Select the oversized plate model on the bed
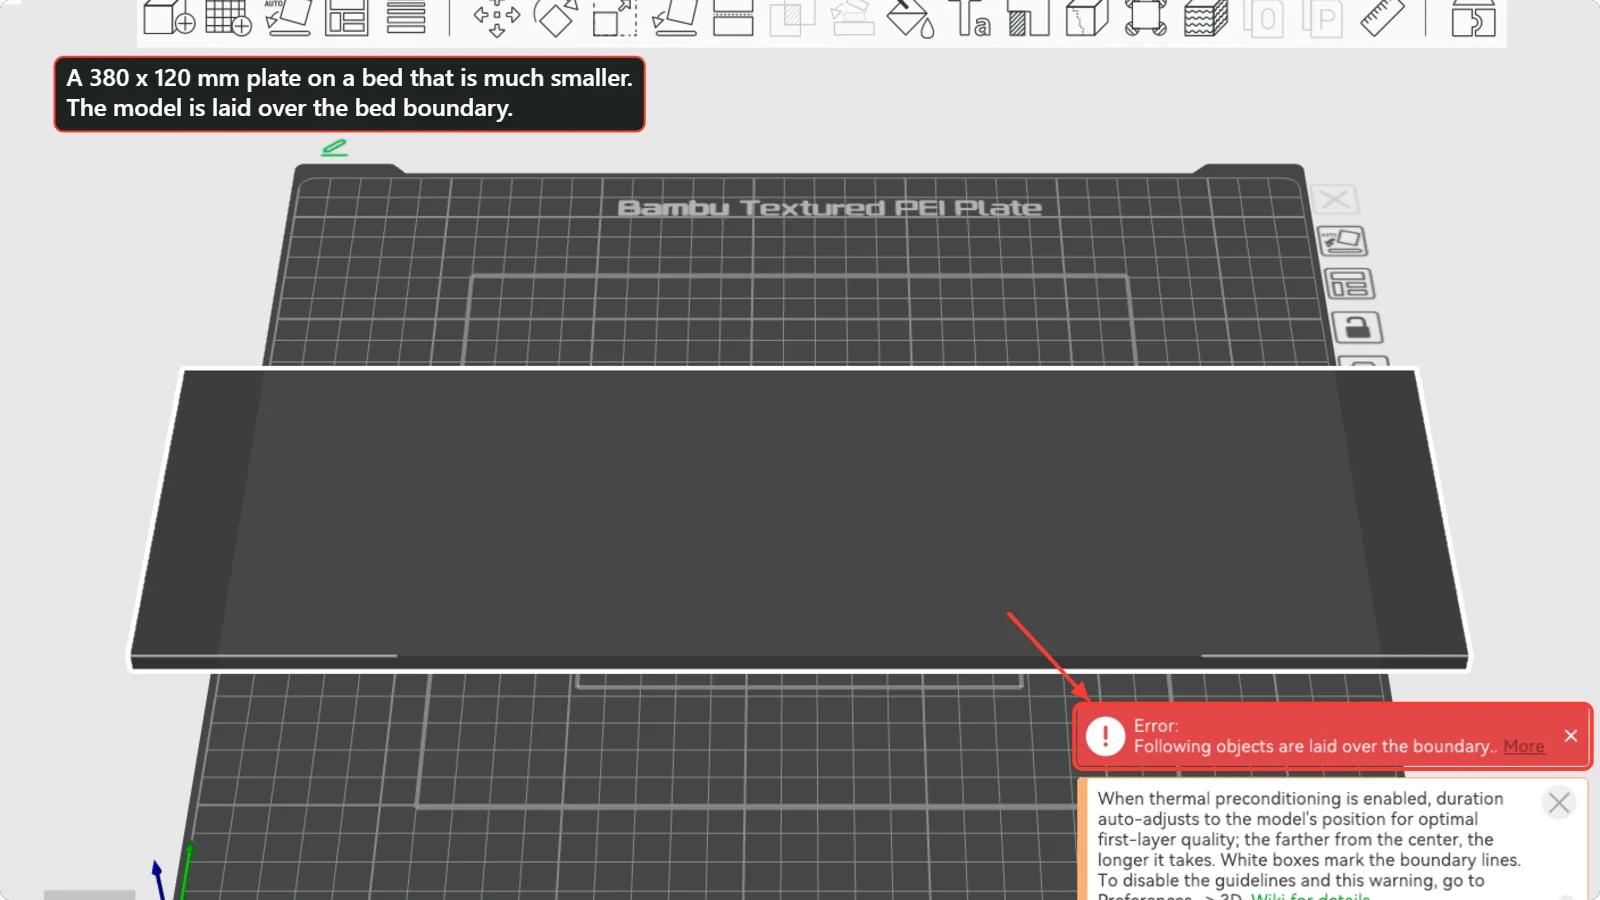The width and height of the screenshot is (1600, 900). coord(800,518)
